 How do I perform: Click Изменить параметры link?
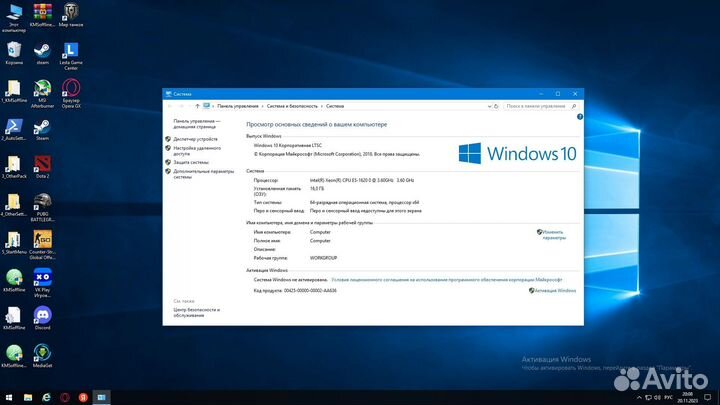[x=553, y=235]
